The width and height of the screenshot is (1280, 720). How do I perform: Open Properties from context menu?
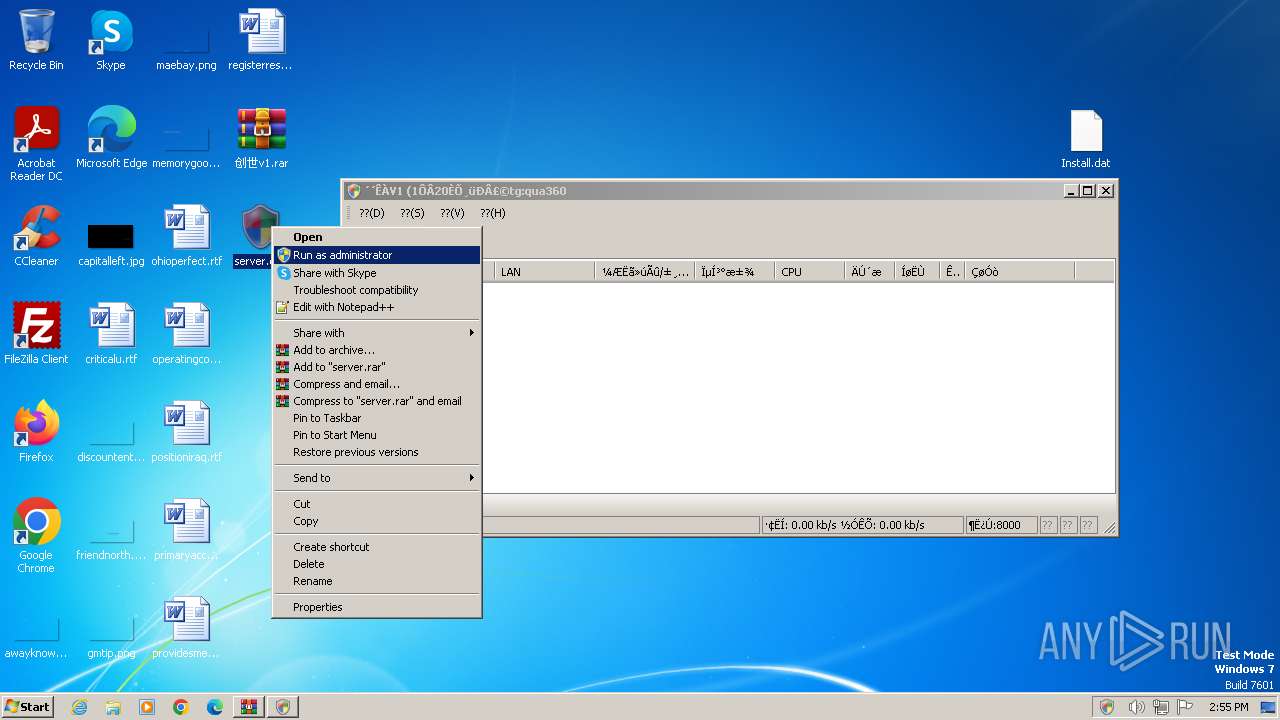[x=377, y=607]
